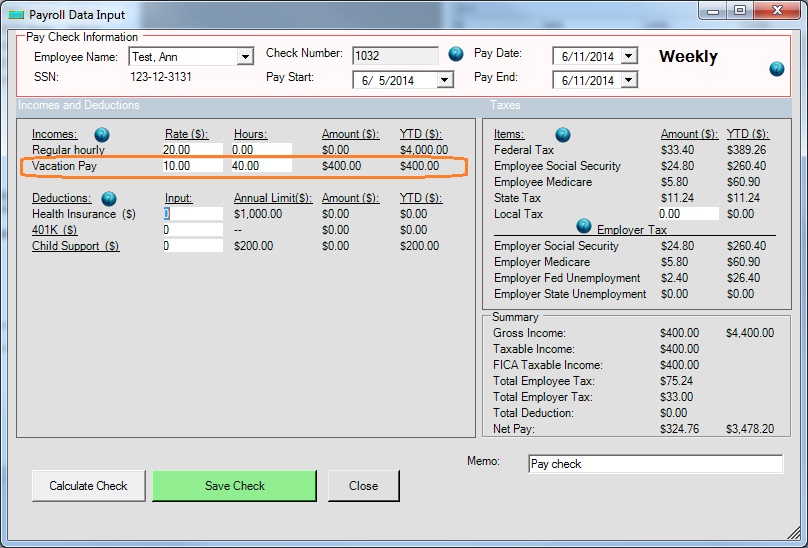The height and width of the screenshot is (548, 808).
Task: Click the Vacation Pay hours field
Action: pos(261,166)
